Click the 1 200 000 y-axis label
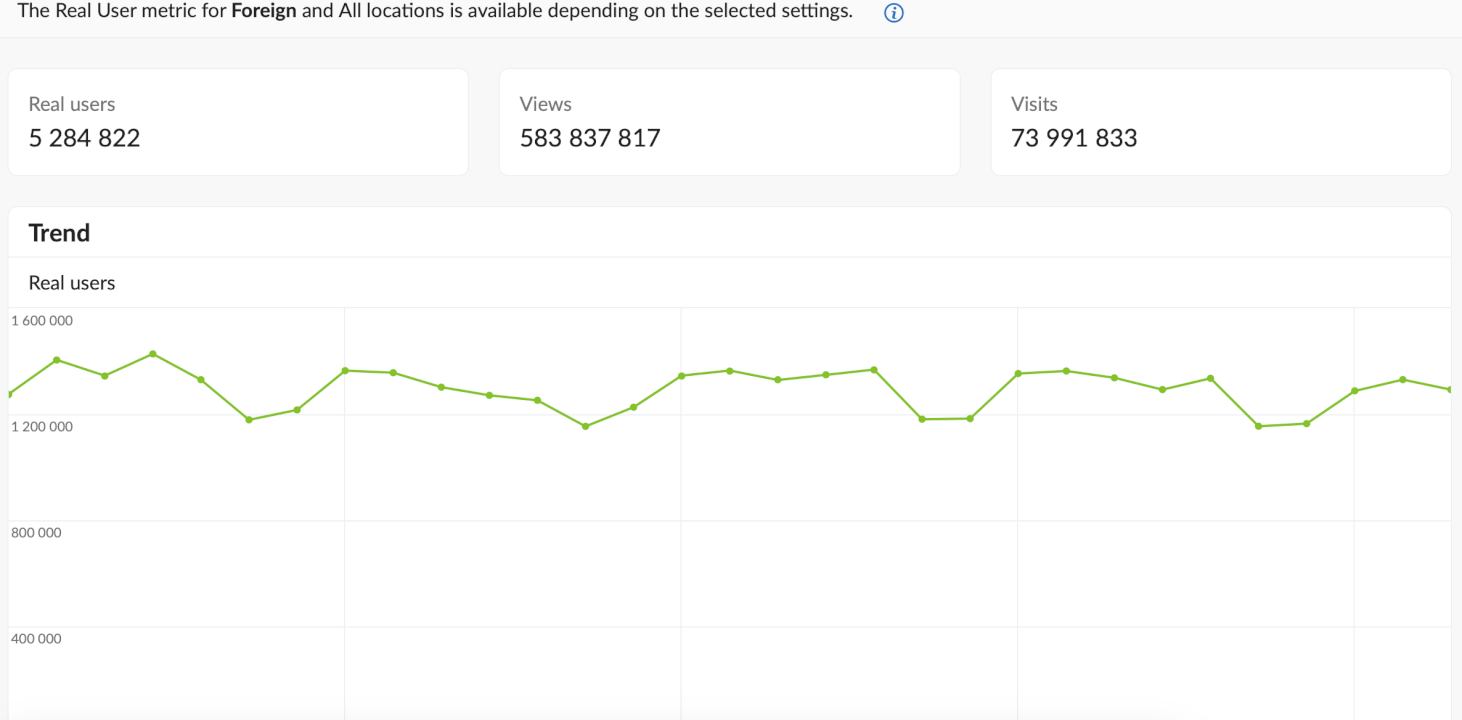1462x720 pixels. coord(42,427)
